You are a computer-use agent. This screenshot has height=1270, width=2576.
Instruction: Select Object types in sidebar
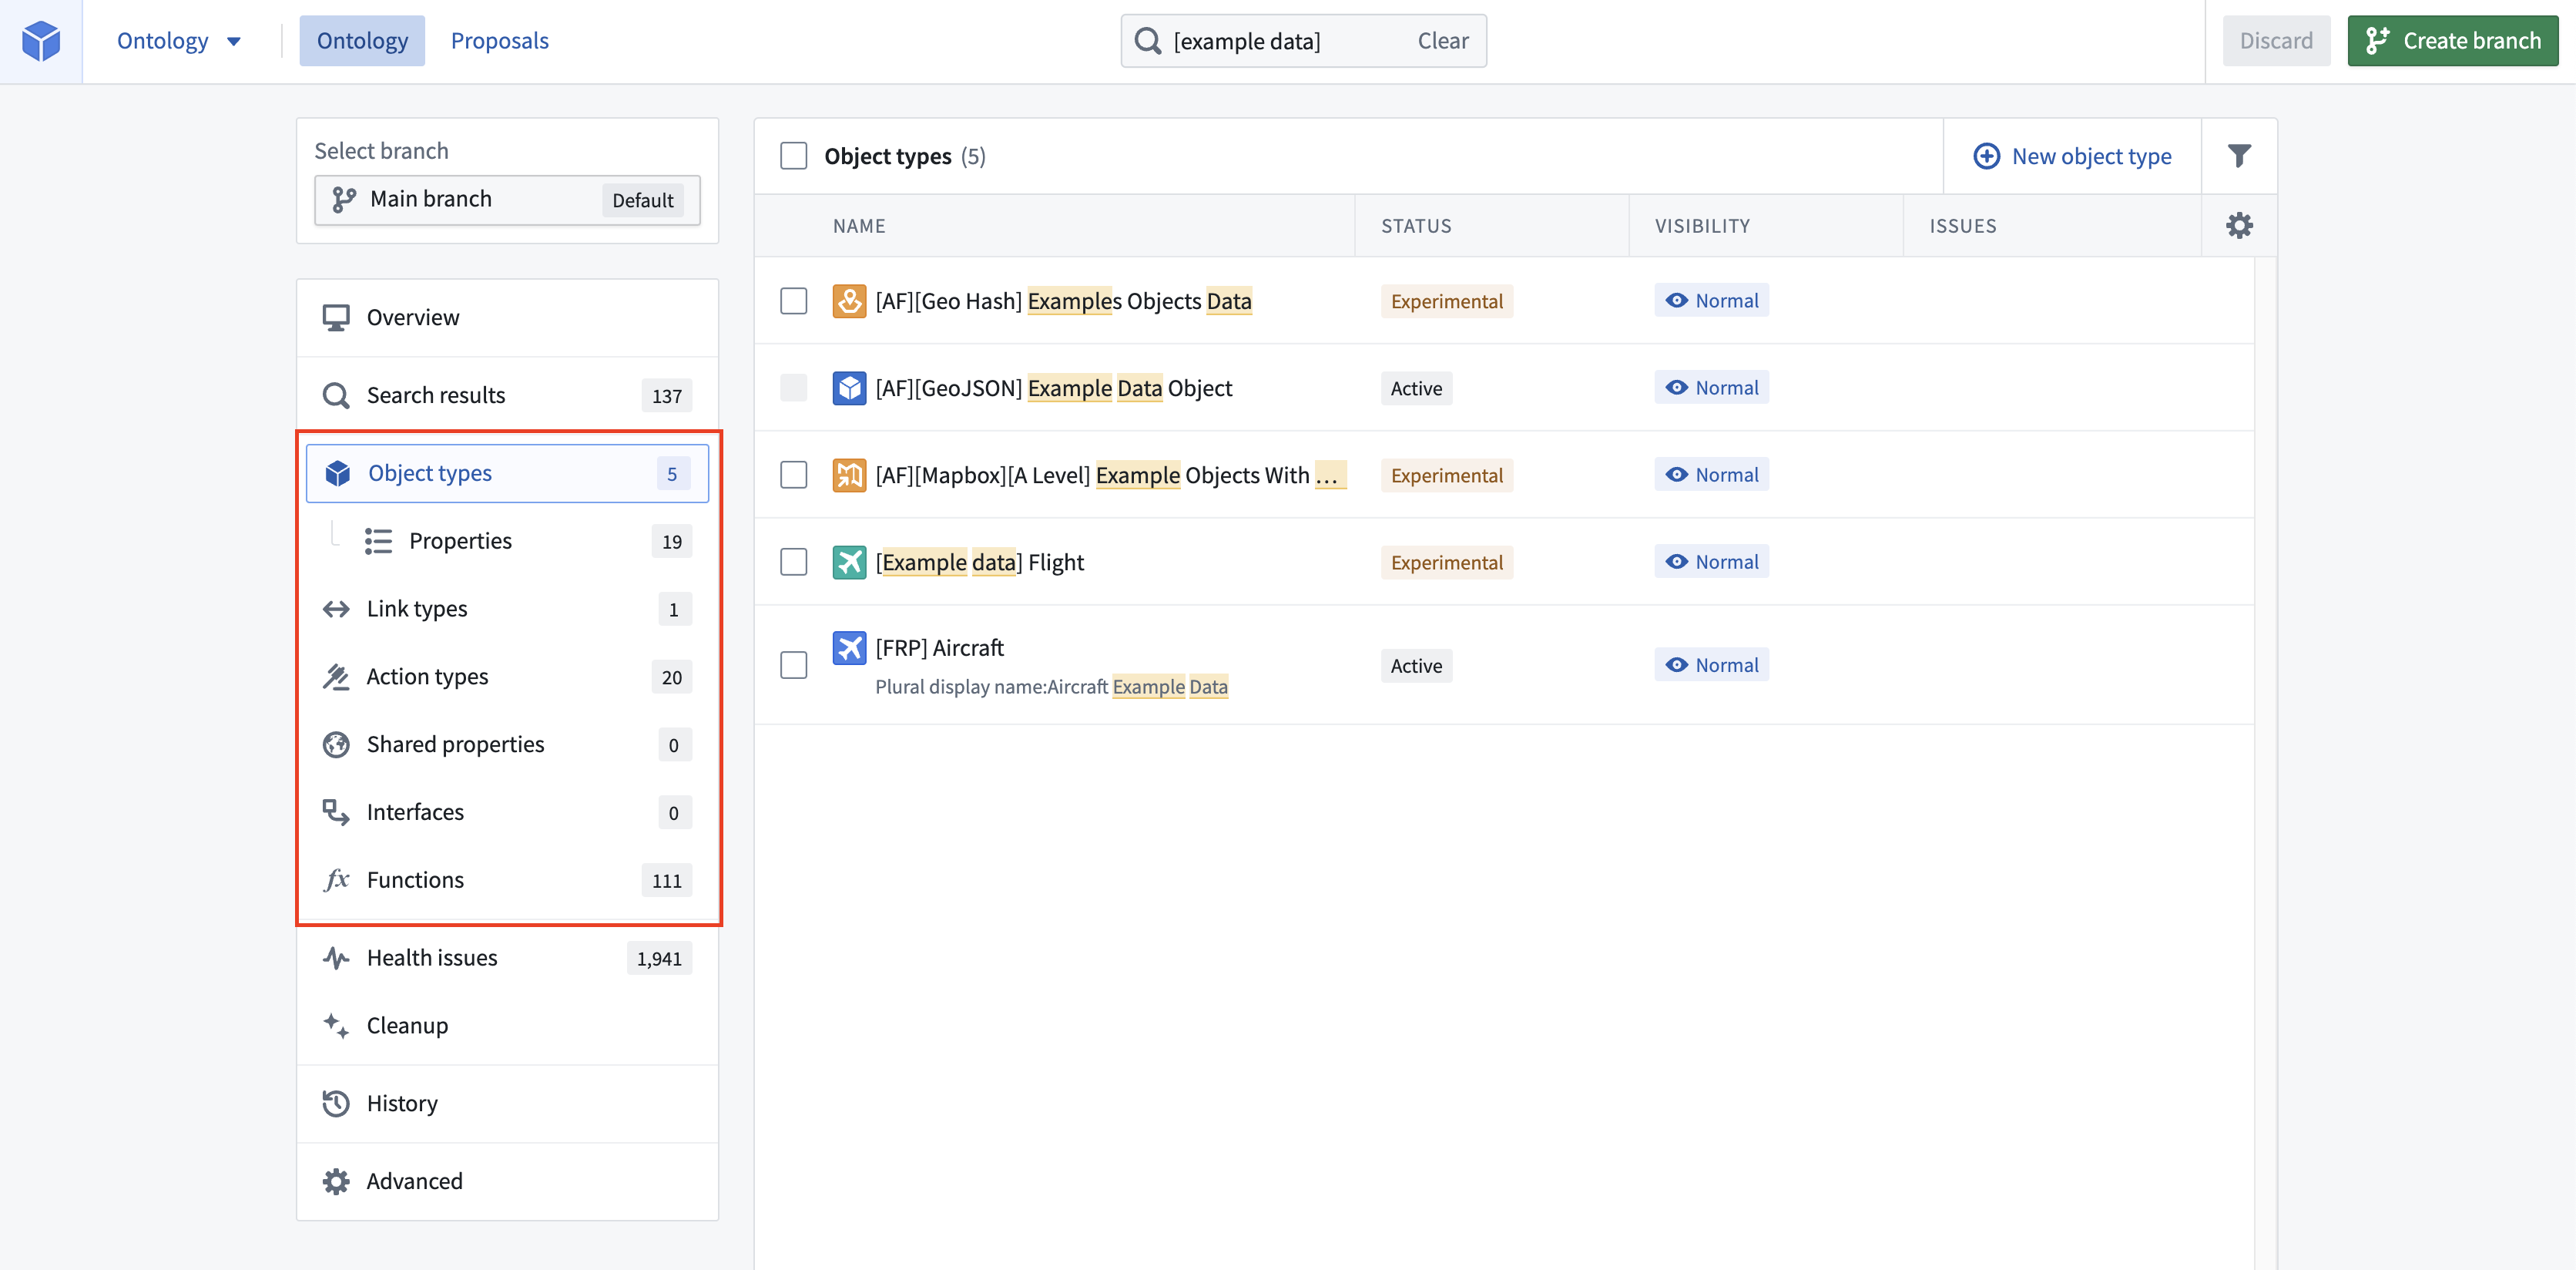pos(507,473)
